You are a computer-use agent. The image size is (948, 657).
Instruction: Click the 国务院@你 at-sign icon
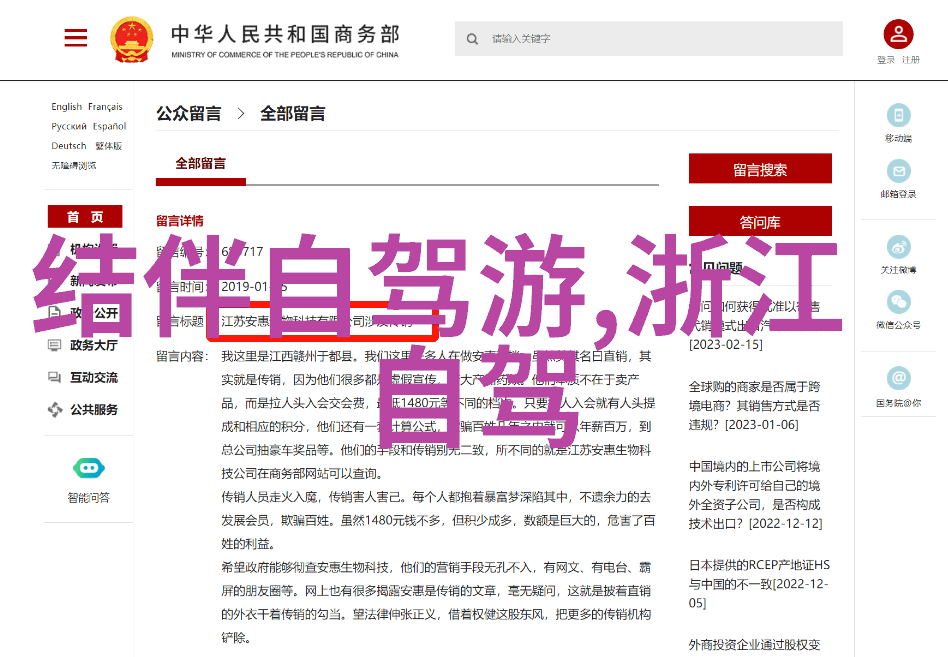[x=898, y=378]
